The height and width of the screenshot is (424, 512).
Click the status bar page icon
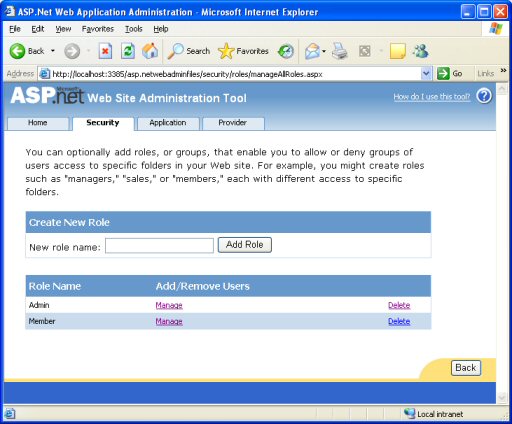point(9,414)
